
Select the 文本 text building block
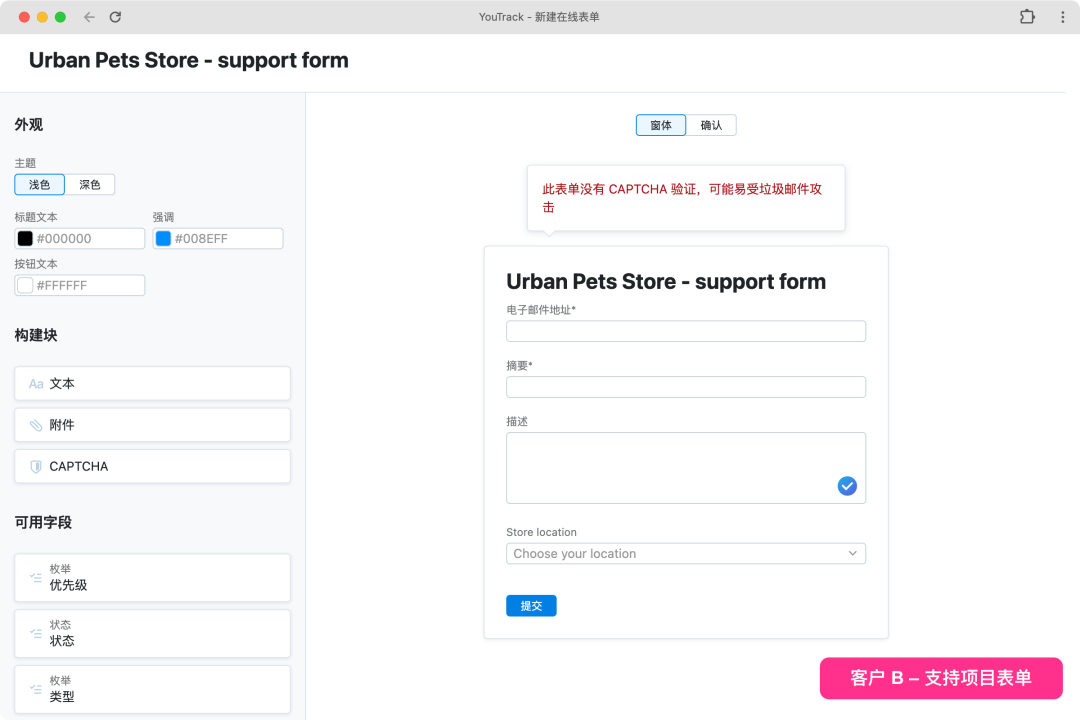click(x=152, y=383)
